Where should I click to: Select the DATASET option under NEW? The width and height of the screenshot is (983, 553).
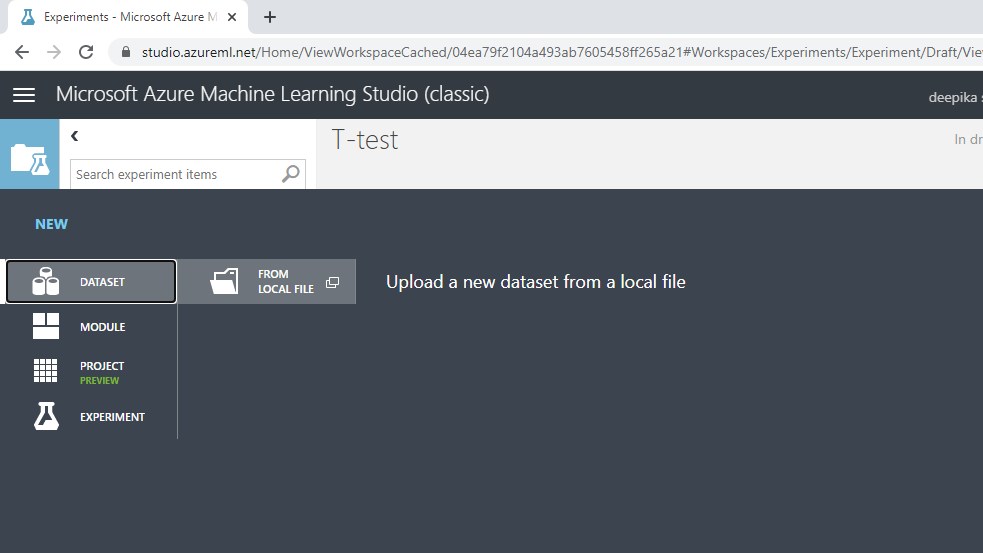pyautogui.click(x=91, y=282)
